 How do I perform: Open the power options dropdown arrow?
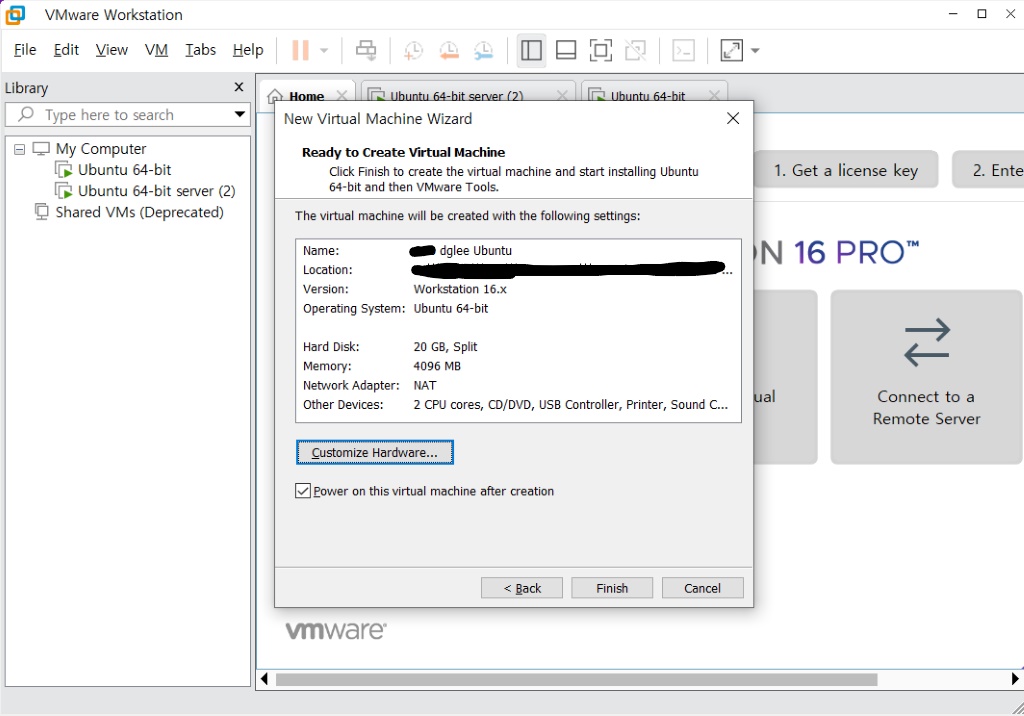(x=324, y=50)
